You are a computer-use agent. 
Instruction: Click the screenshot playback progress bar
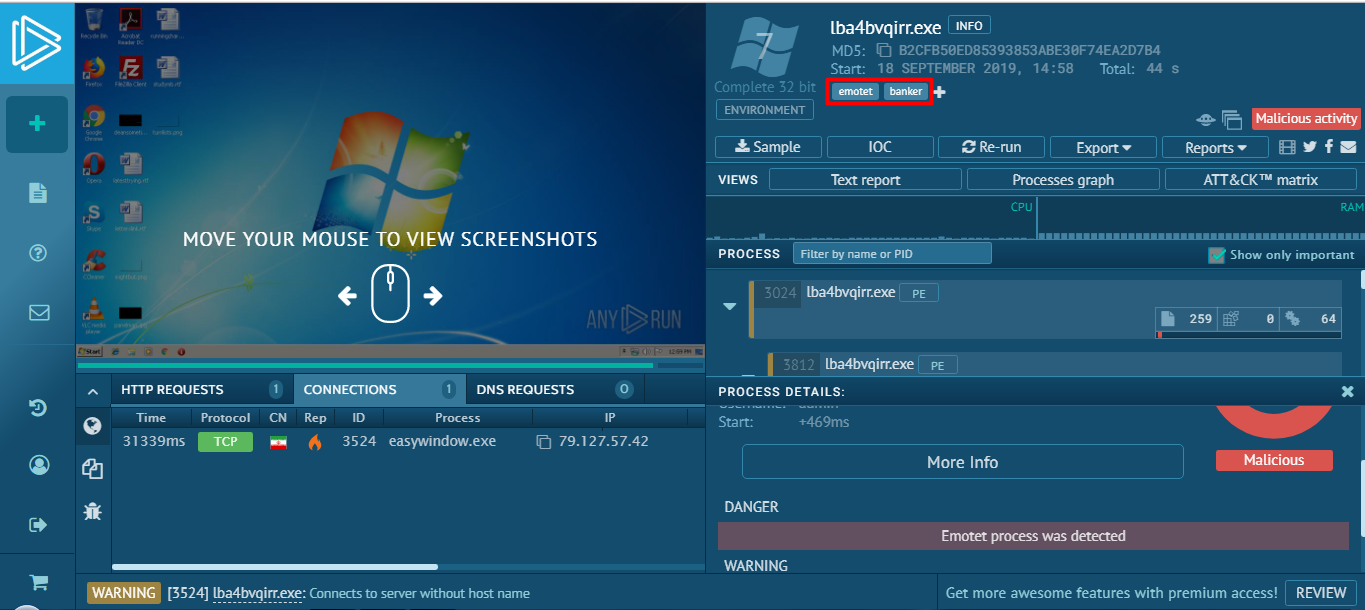[x=390, y=365]
